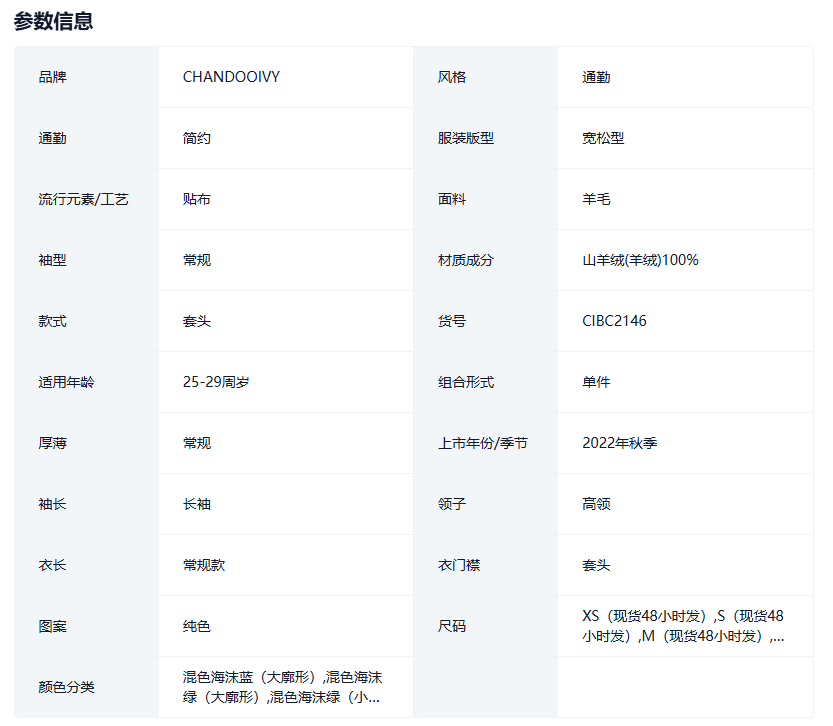Click the 服装版型 label cell
Image resolution: width=833 pixels, height=726 pixels.
(466, 138)
